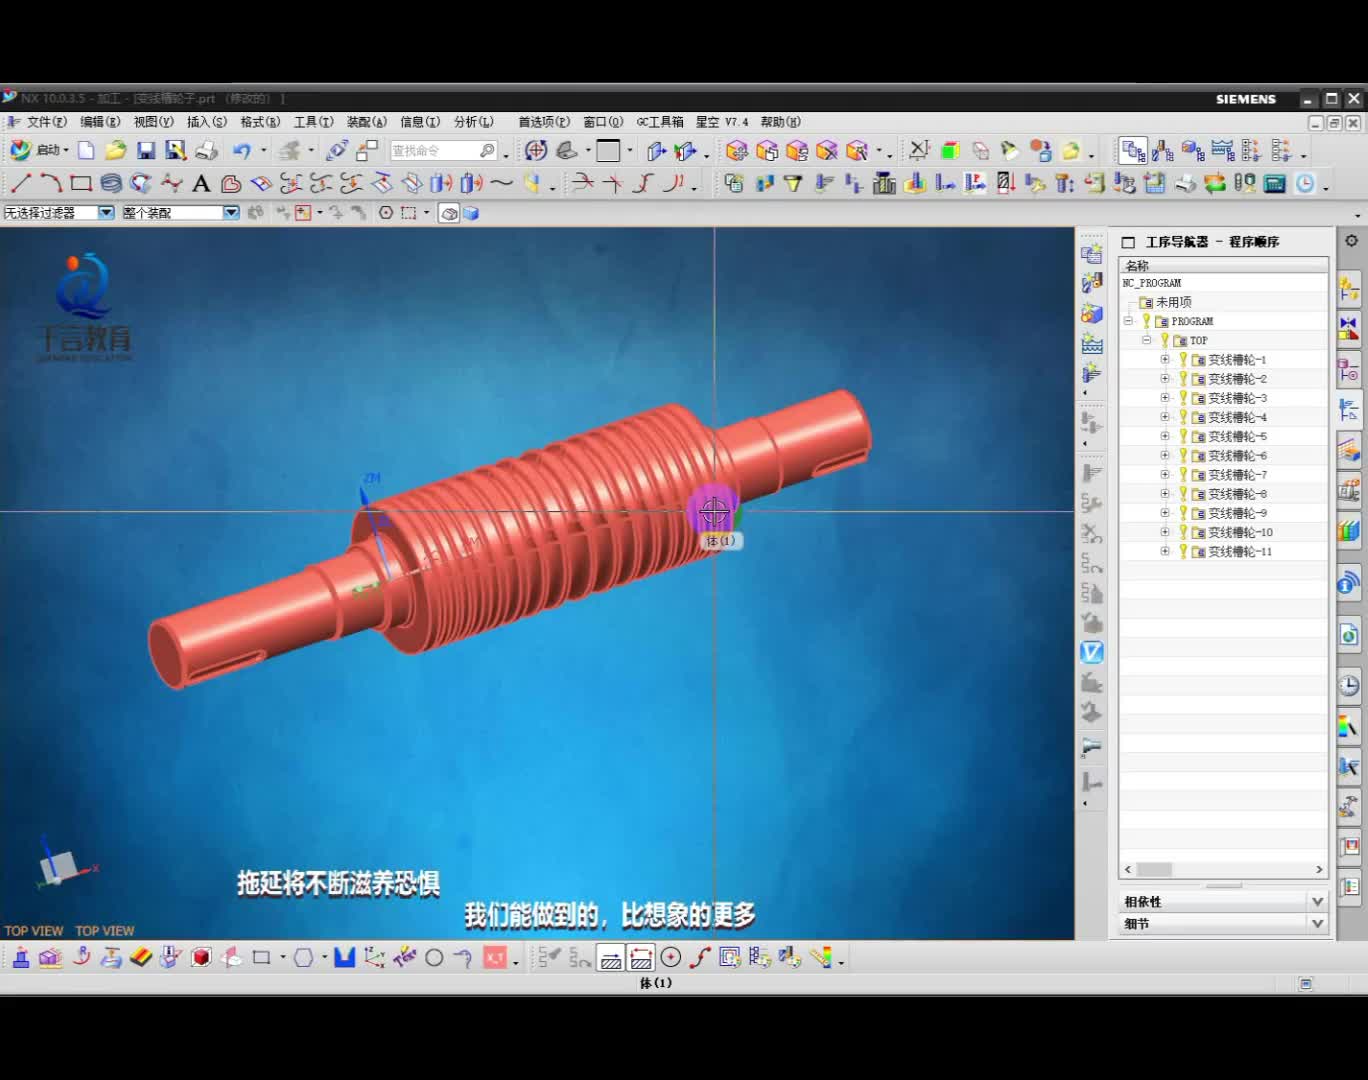Image resolution: width=1368 pixels, height=1080 pixels.
Task: Click in the 查找命令 command search field
Action: tap(445, 151)
